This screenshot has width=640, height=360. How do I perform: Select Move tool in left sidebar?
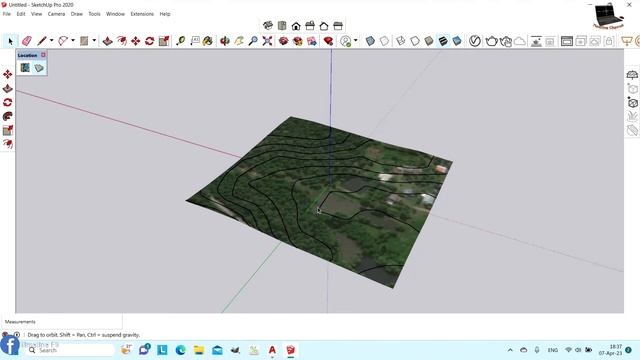[x=7, y=74]
